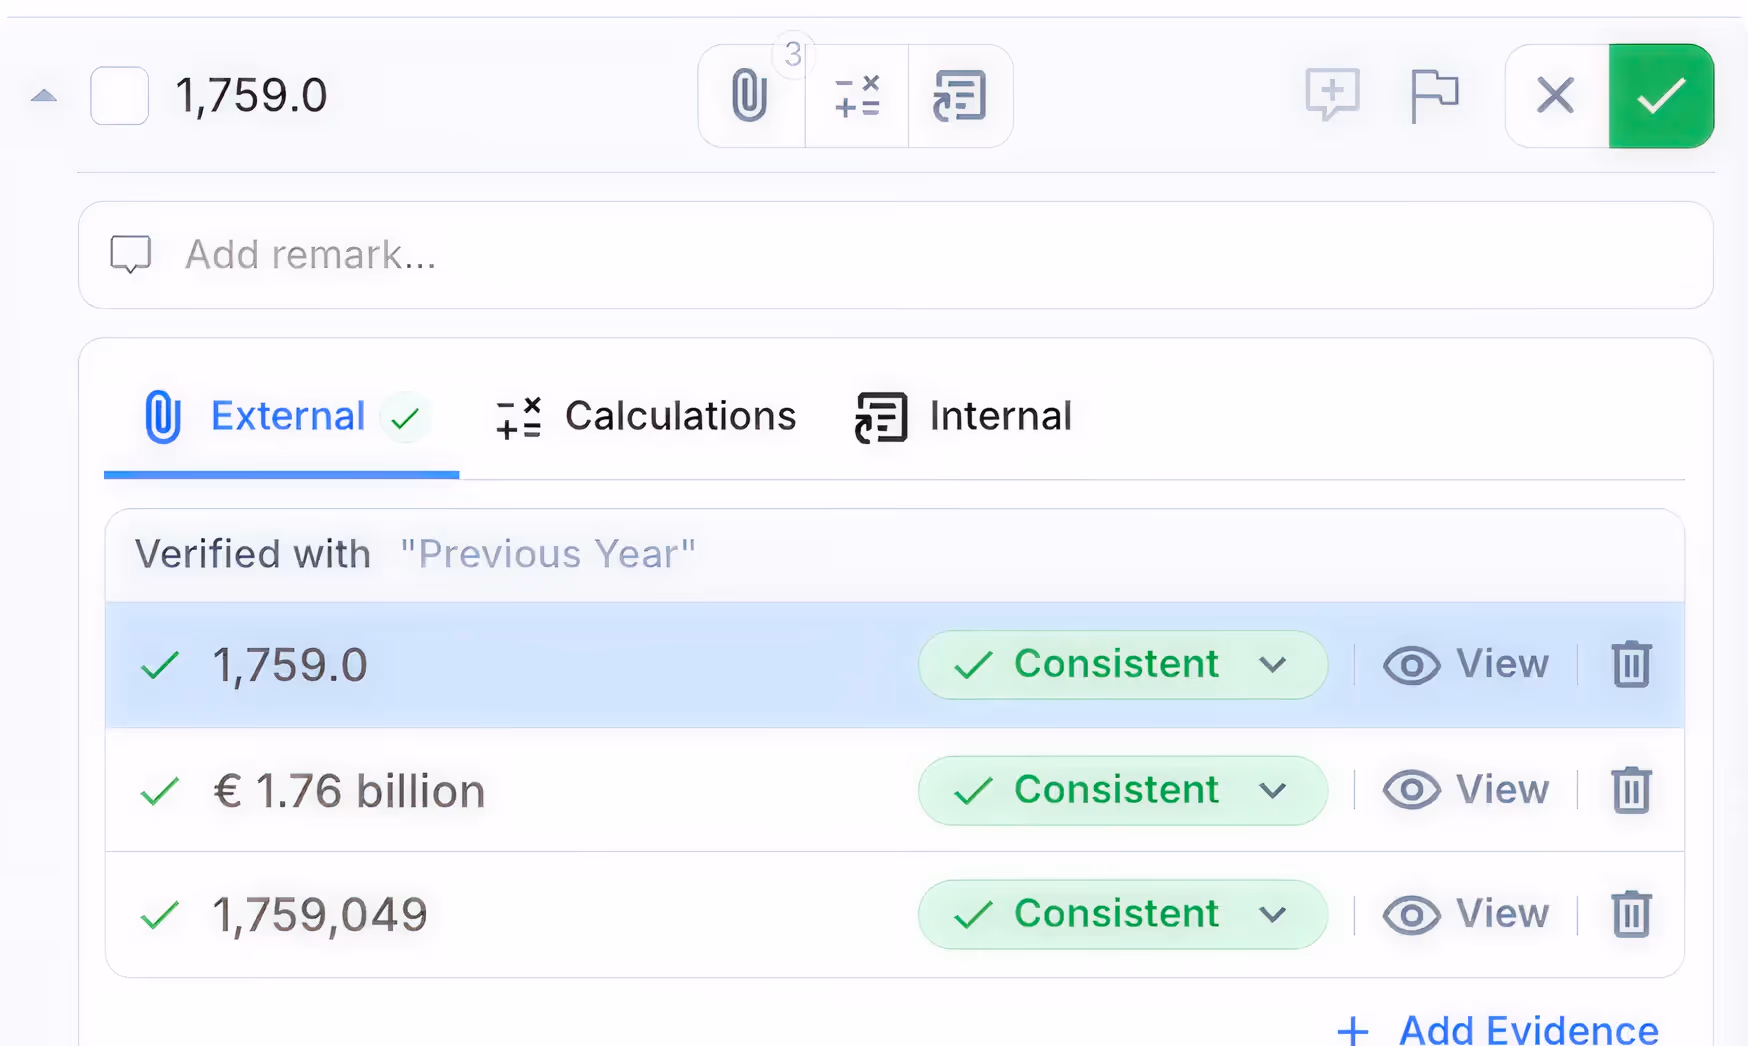Switch to the Calculations tab
The width and height of the screenshot is (1748, 1046).
click(646, 417)
